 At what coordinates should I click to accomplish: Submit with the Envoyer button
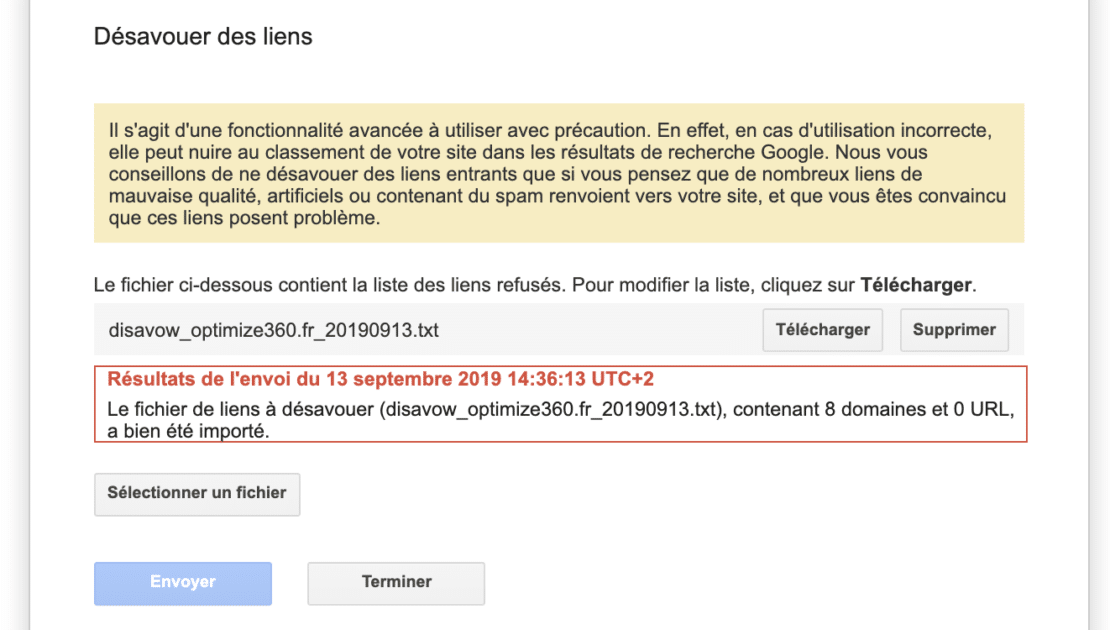[x=183, y=582]
